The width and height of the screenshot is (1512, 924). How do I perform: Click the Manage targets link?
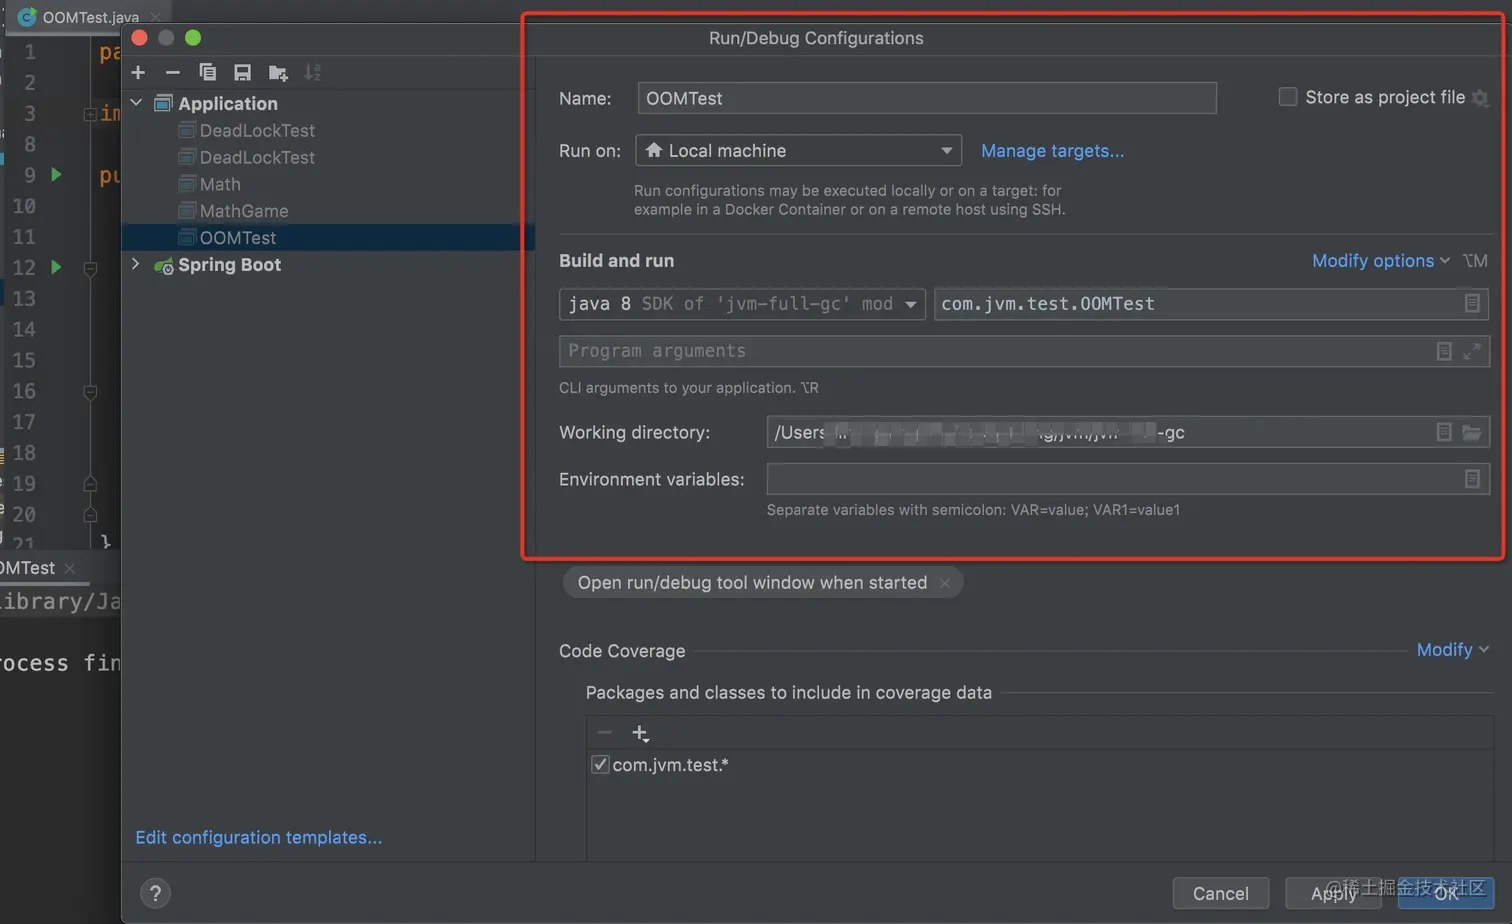(1052, 151)
